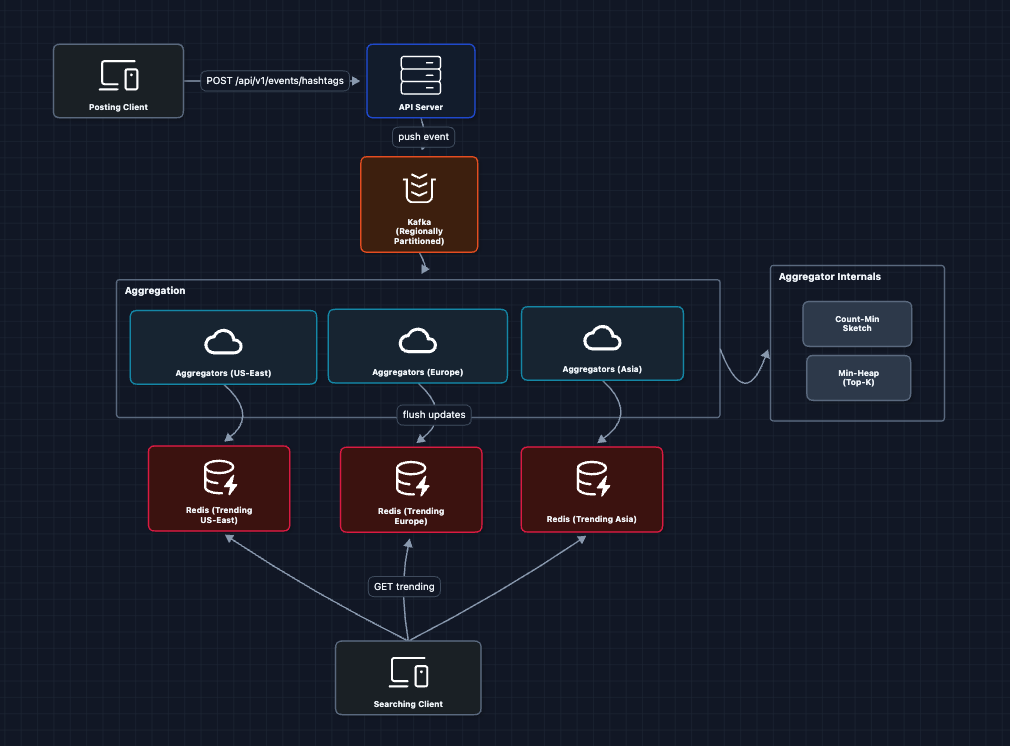Click the Count-Min Sketch node
1010x746 pixels.
coord(857,323)
